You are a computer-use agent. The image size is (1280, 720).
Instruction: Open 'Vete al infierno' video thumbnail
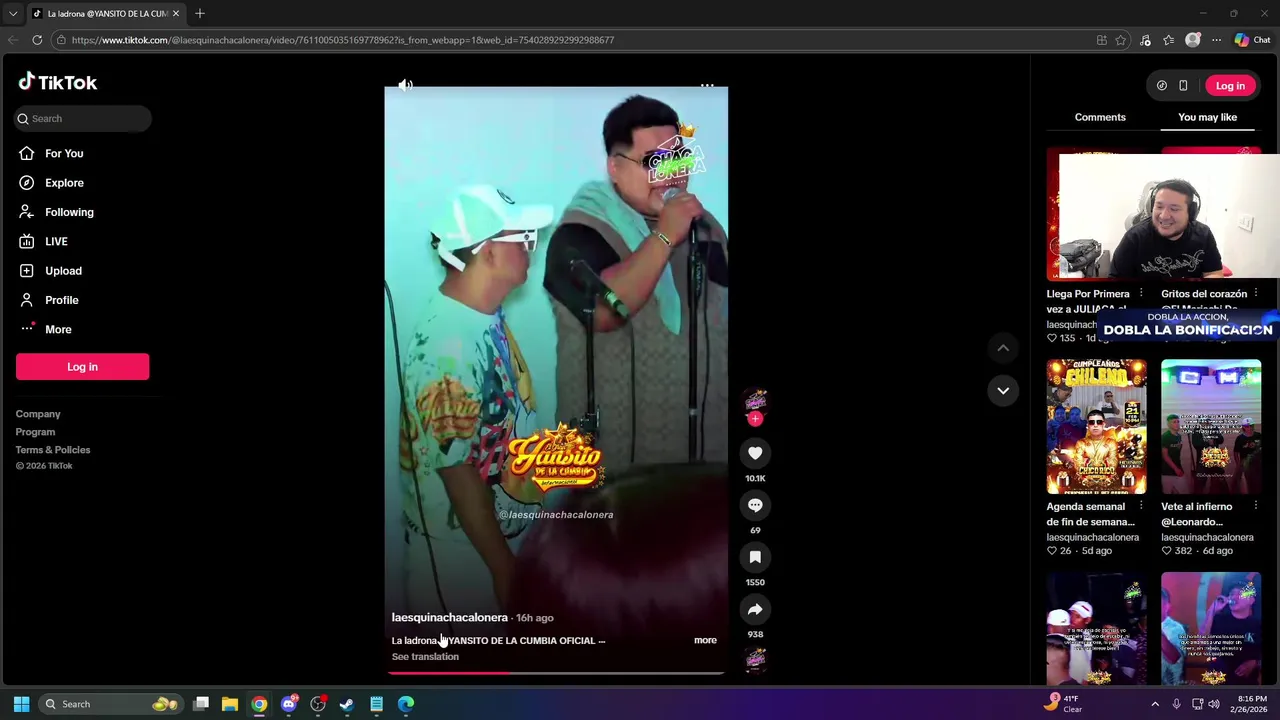coord(1211,427)
